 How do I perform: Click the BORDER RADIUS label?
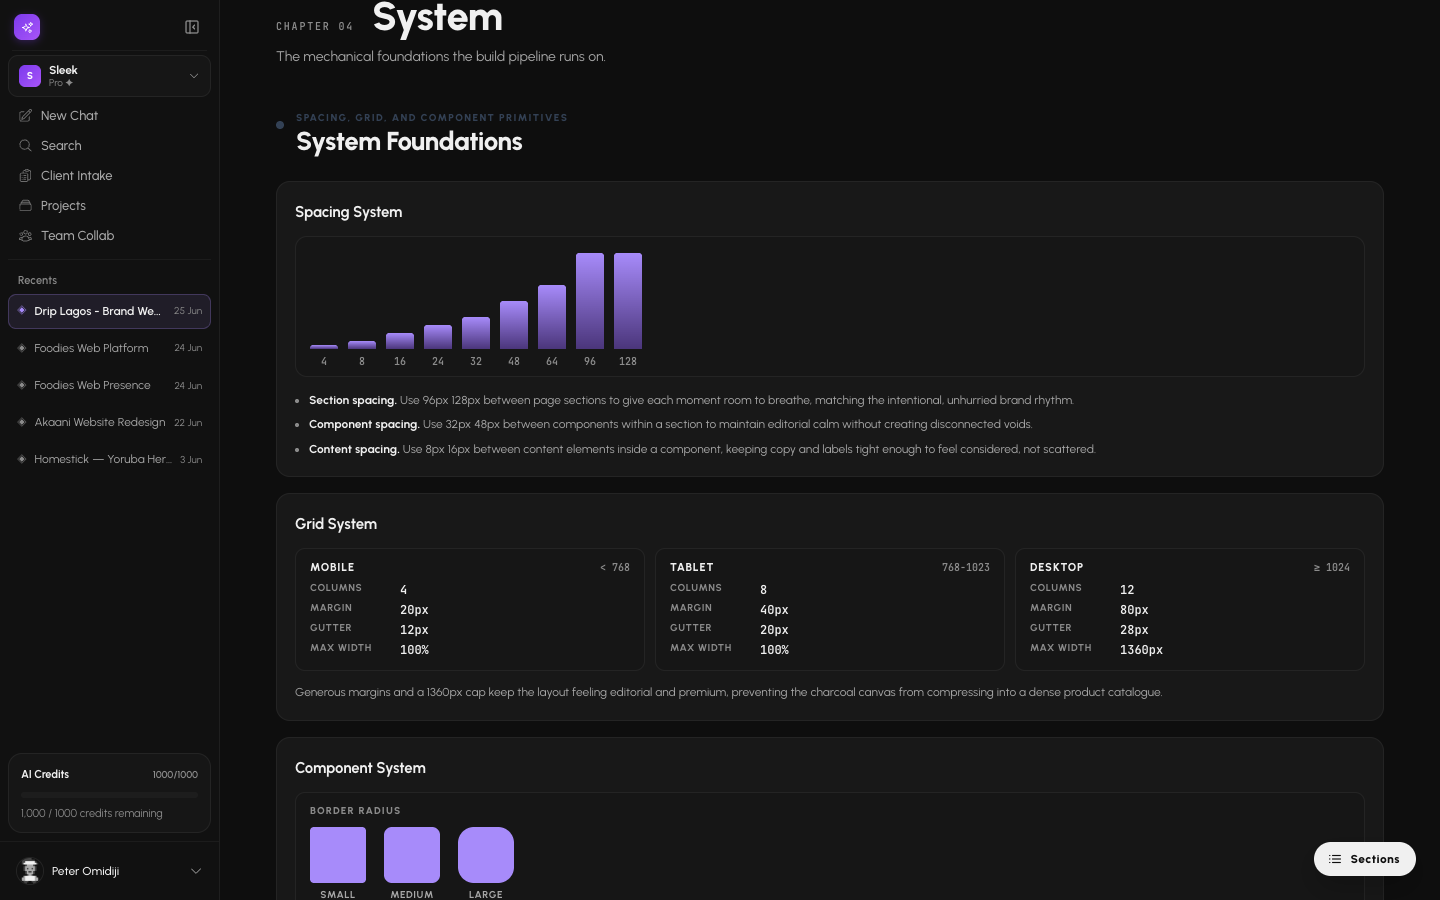coord(355,811)
